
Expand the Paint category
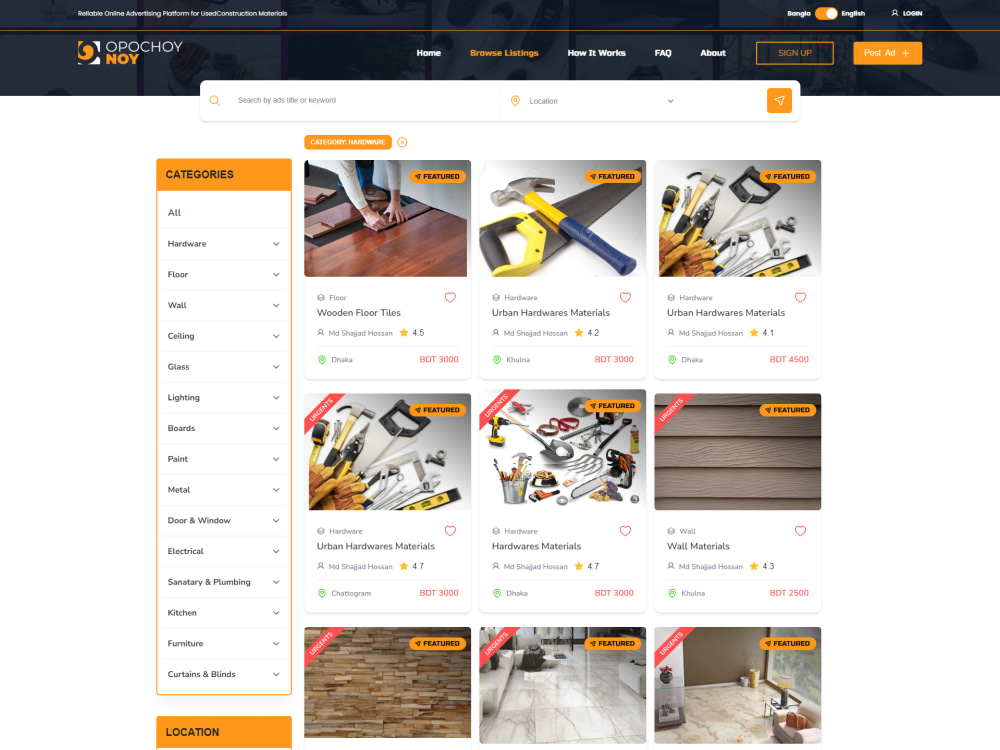click(x=276, y=459)
